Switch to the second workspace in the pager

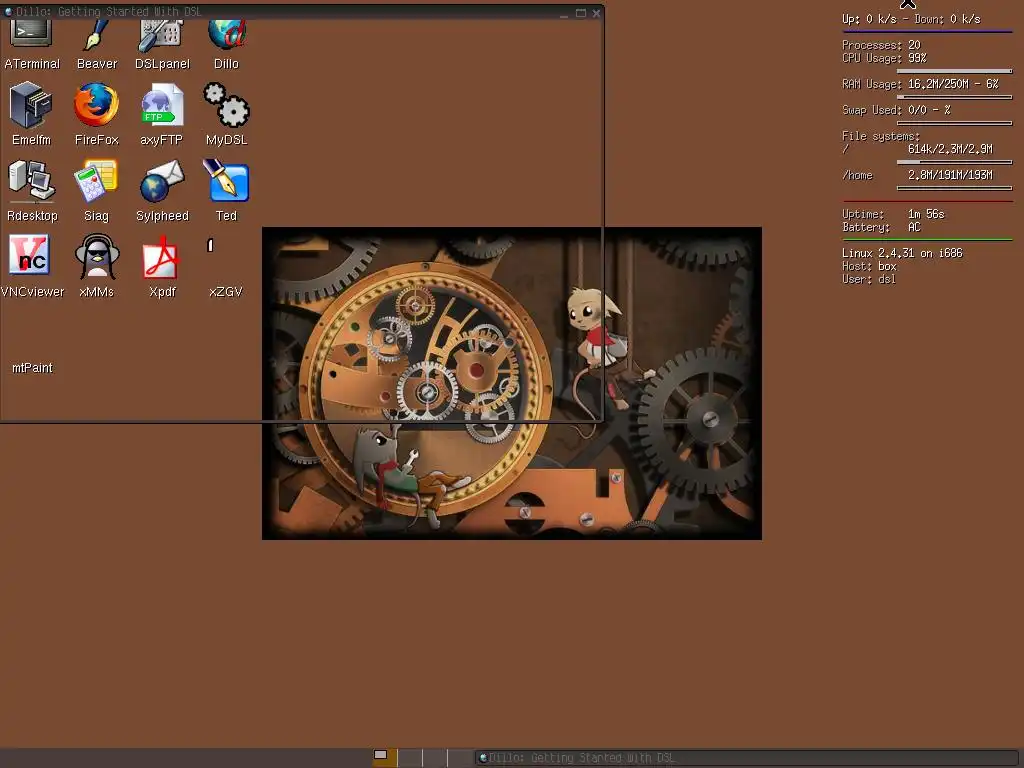point(410,758)
